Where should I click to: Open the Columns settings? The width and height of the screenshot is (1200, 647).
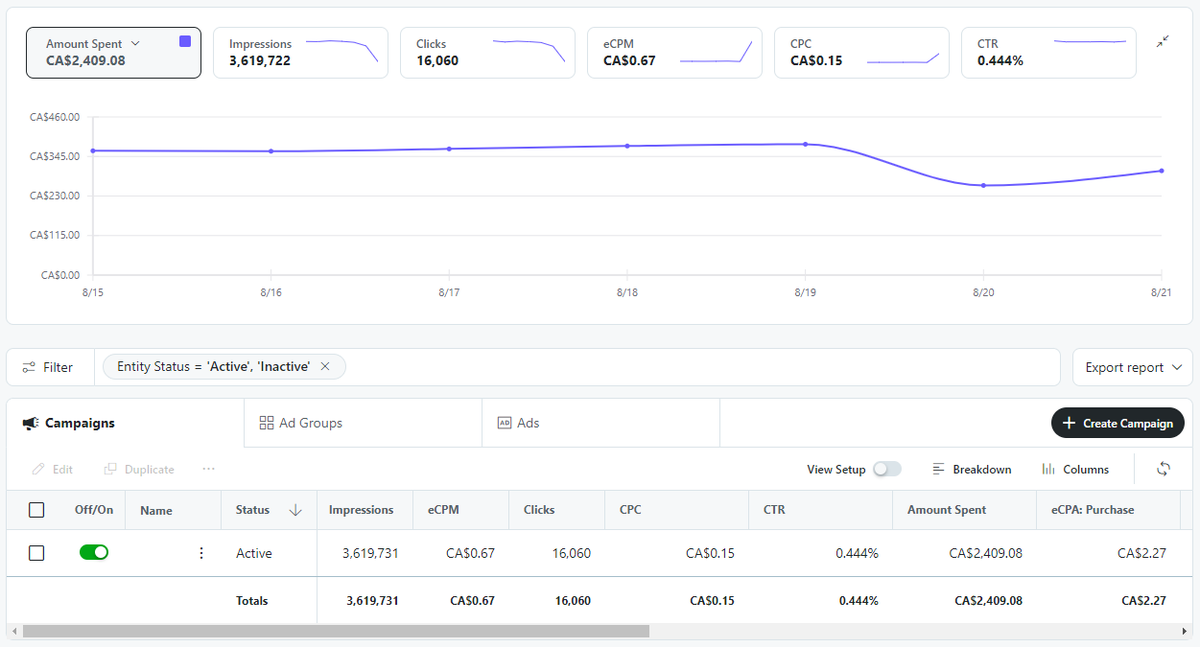pos(1075,469)
